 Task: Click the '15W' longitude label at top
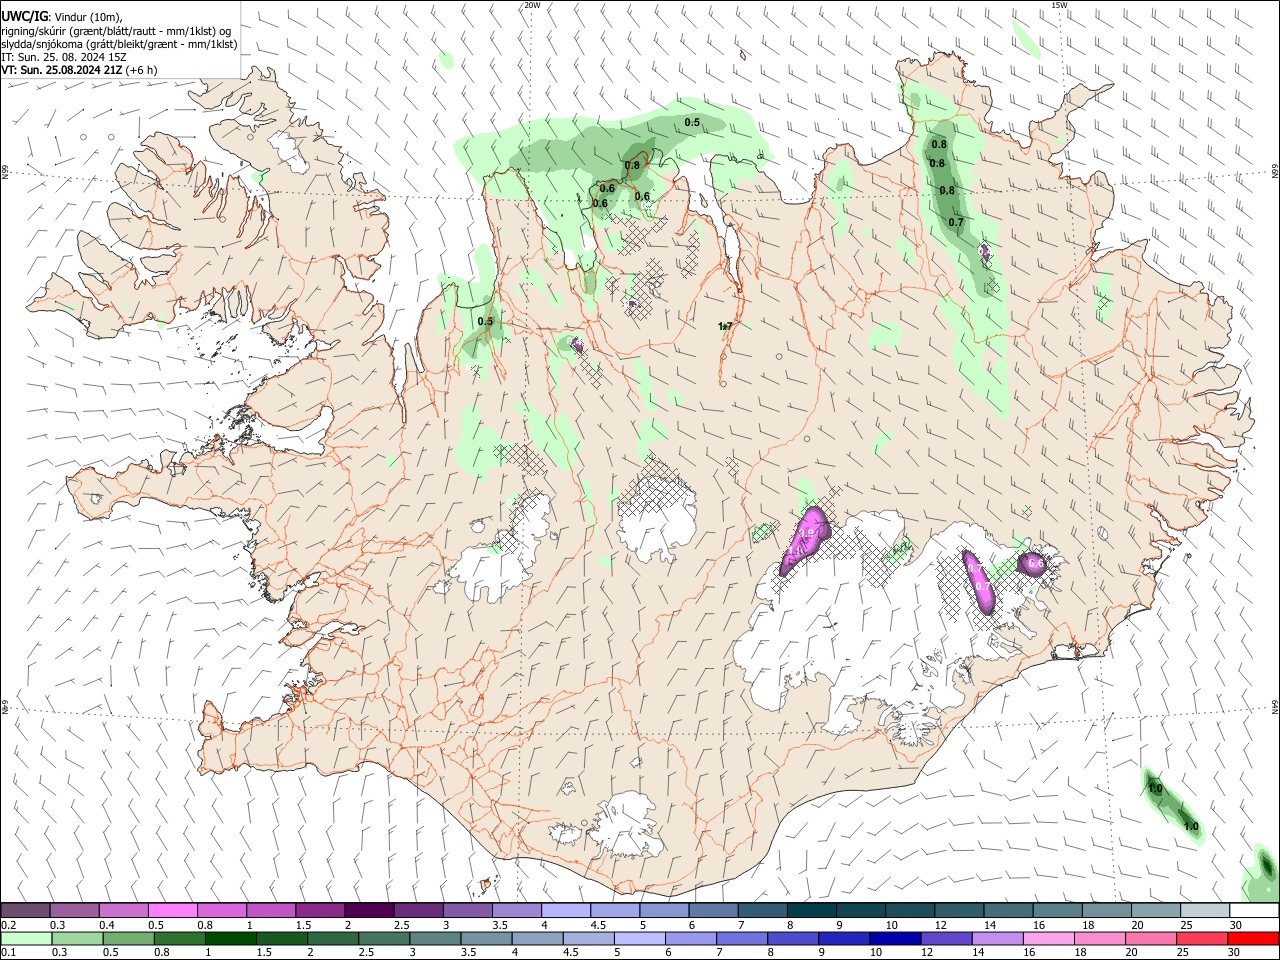tap(1059, 5)
